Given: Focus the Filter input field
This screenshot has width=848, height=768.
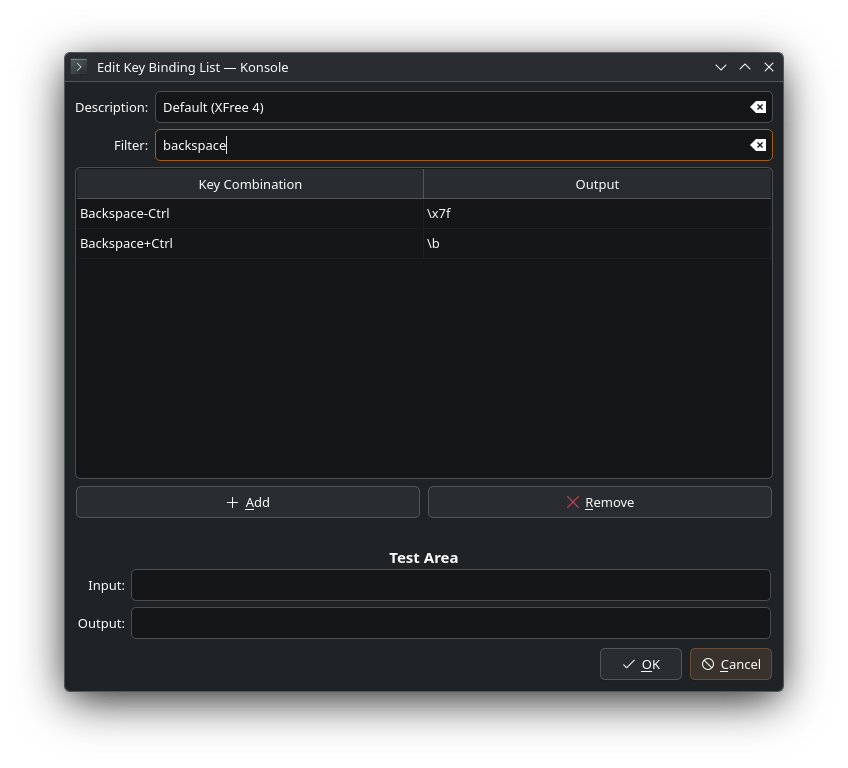Looking at the screenshot, I should click(x=450, y=145).
